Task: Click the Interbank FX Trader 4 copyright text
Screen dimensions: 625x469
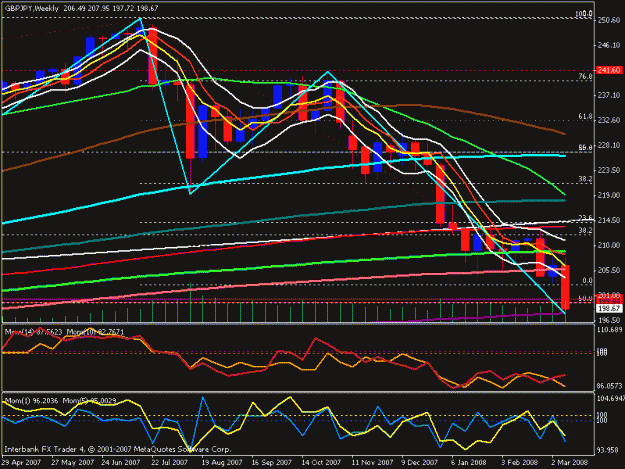Action: [117, 449]
